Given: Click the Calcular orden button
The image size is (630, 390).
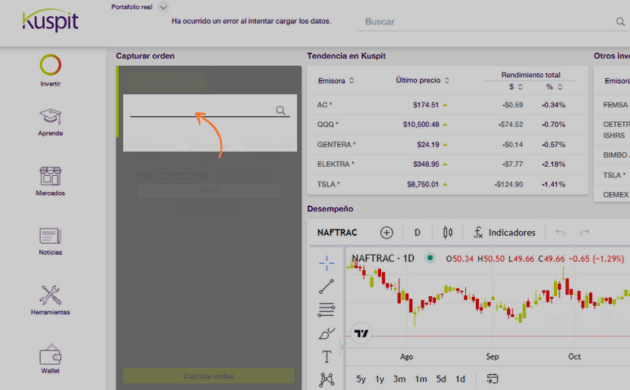Looking at the screenshot, I should pos(209,376).
